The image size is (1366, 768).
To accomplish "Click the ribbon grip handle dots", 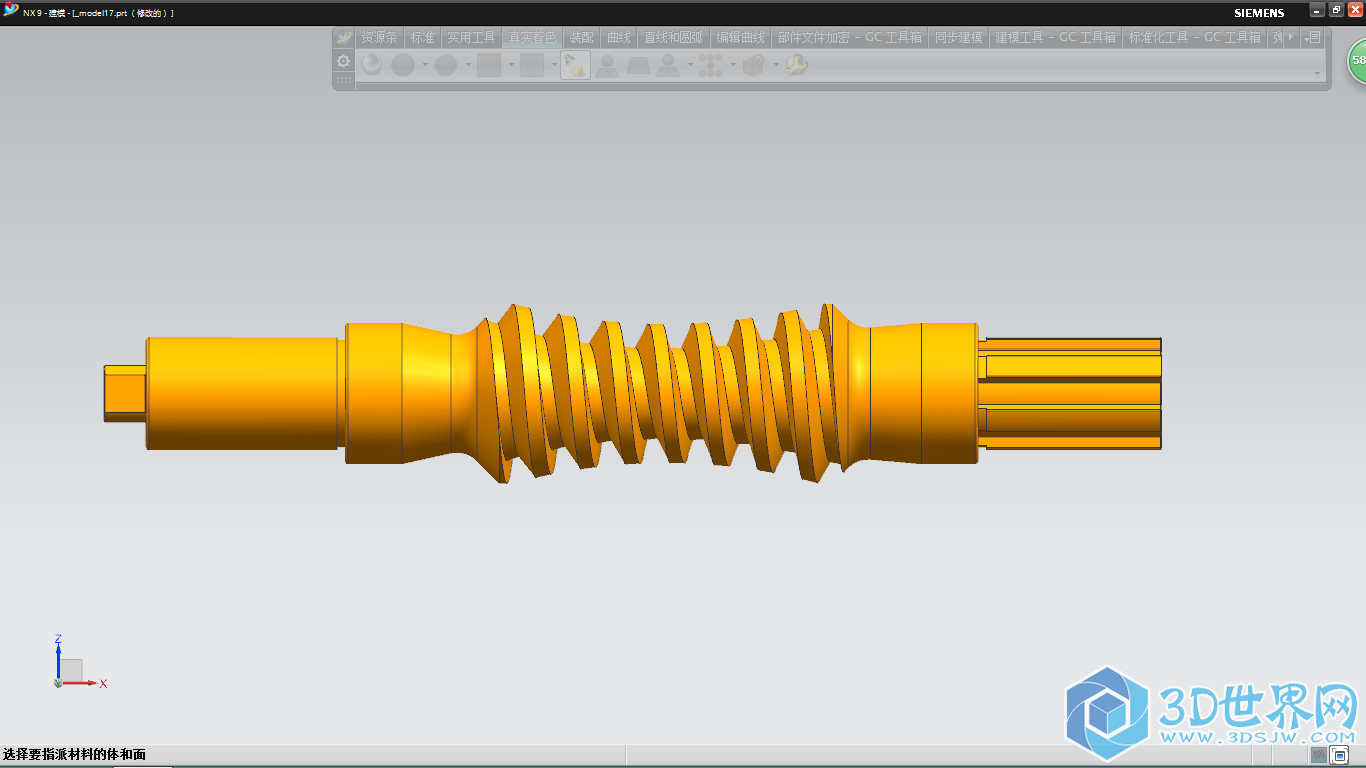I will [x=343, y=80].
